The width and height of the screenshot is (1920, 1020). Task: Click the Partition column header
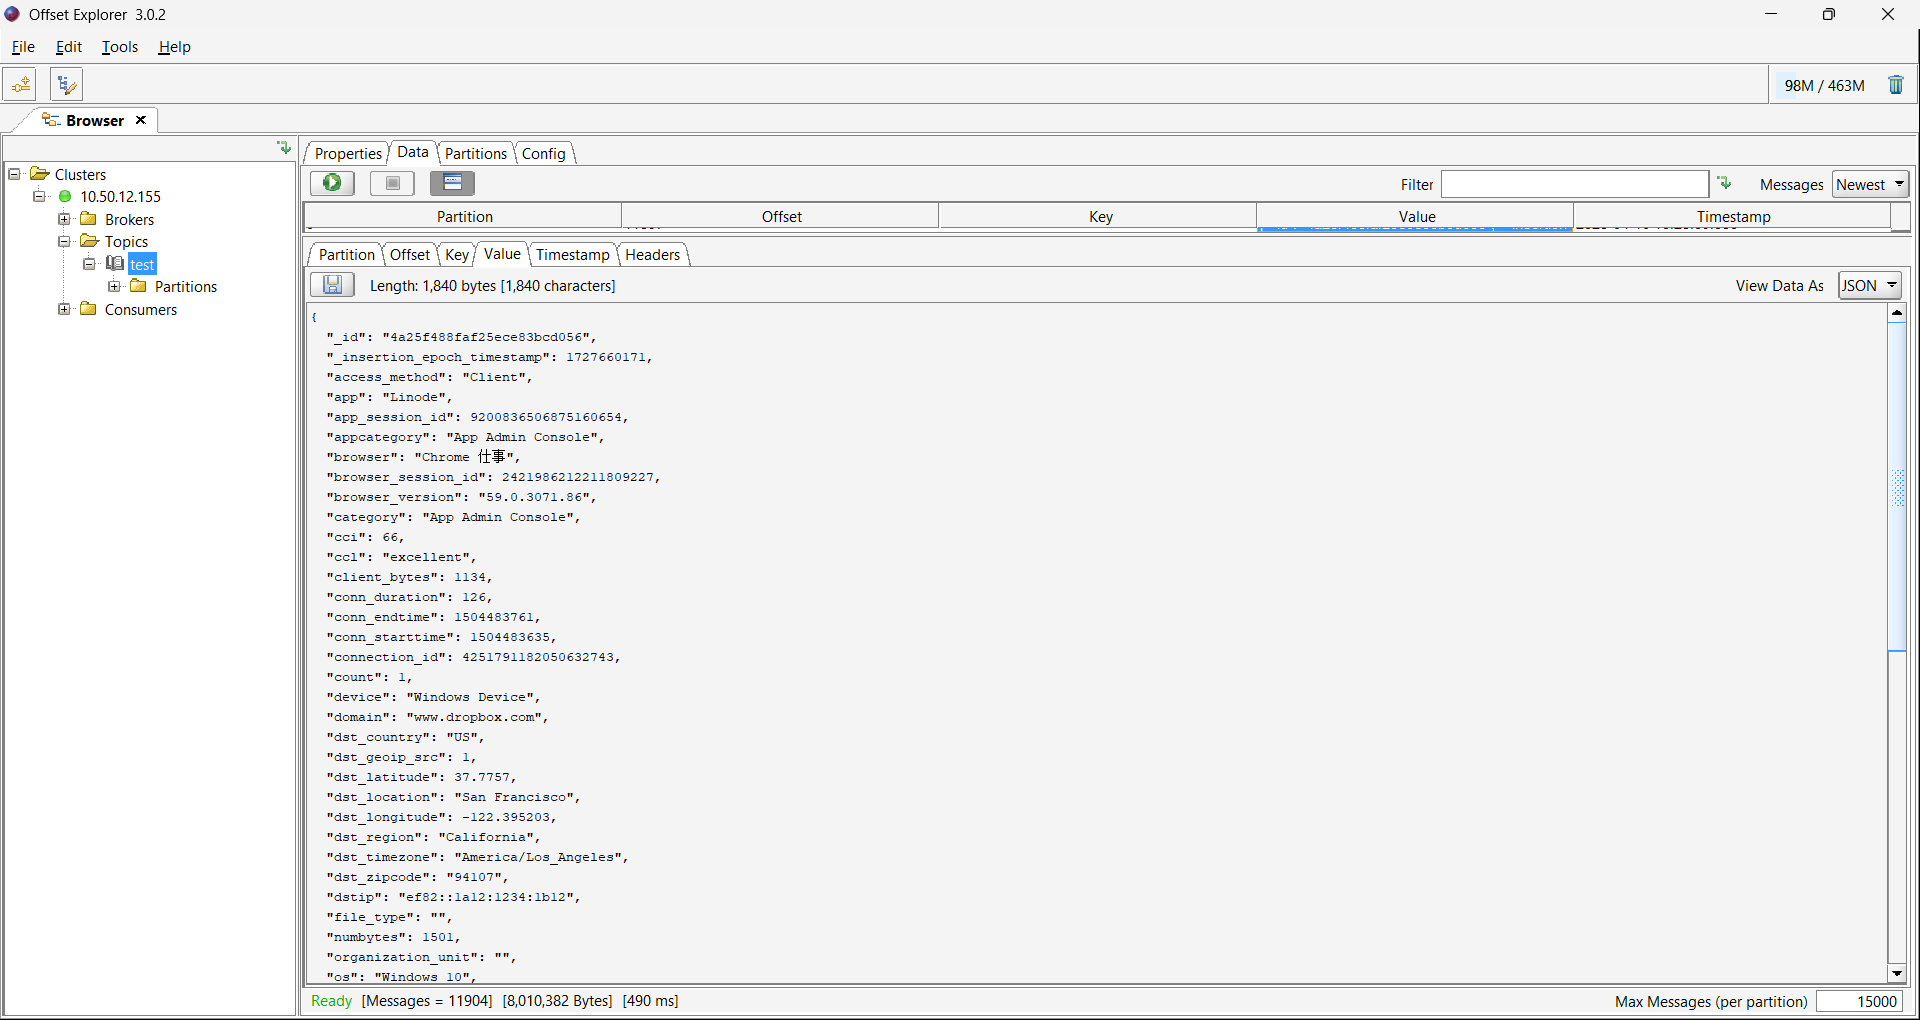pos(464,216)
